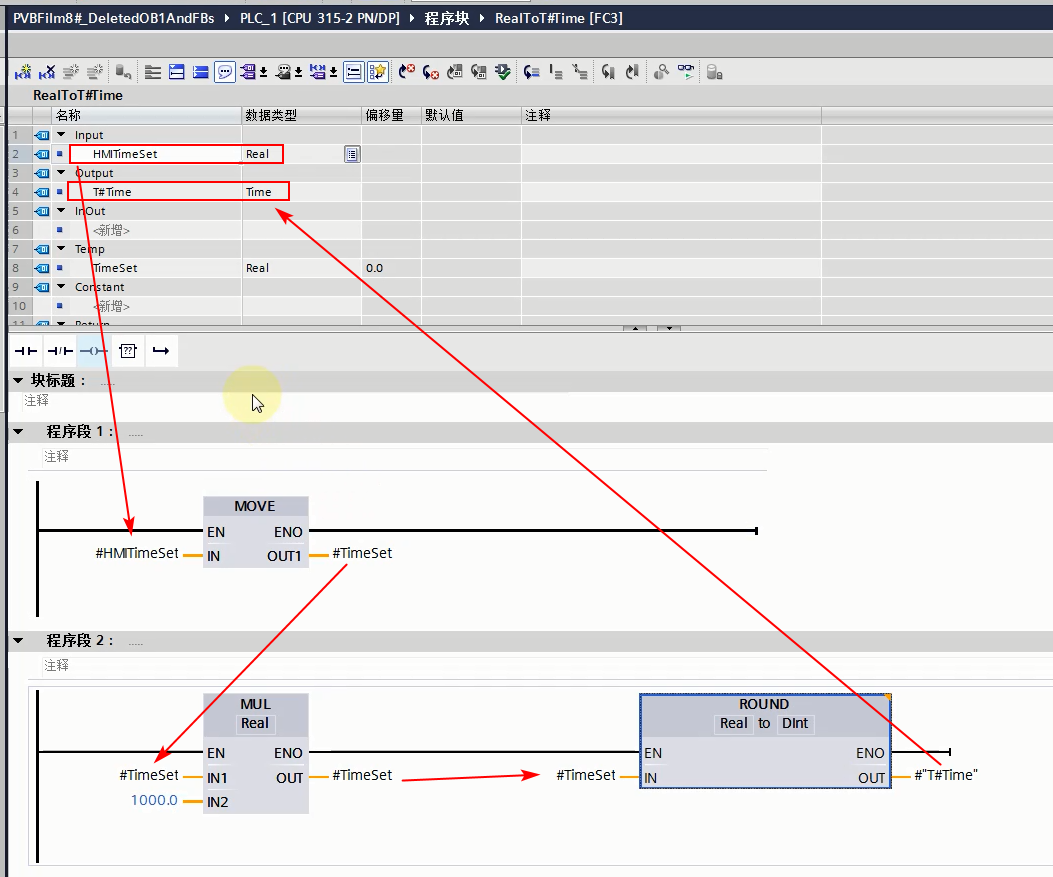Click the toolbar icon right of Go to previous error

455,72
